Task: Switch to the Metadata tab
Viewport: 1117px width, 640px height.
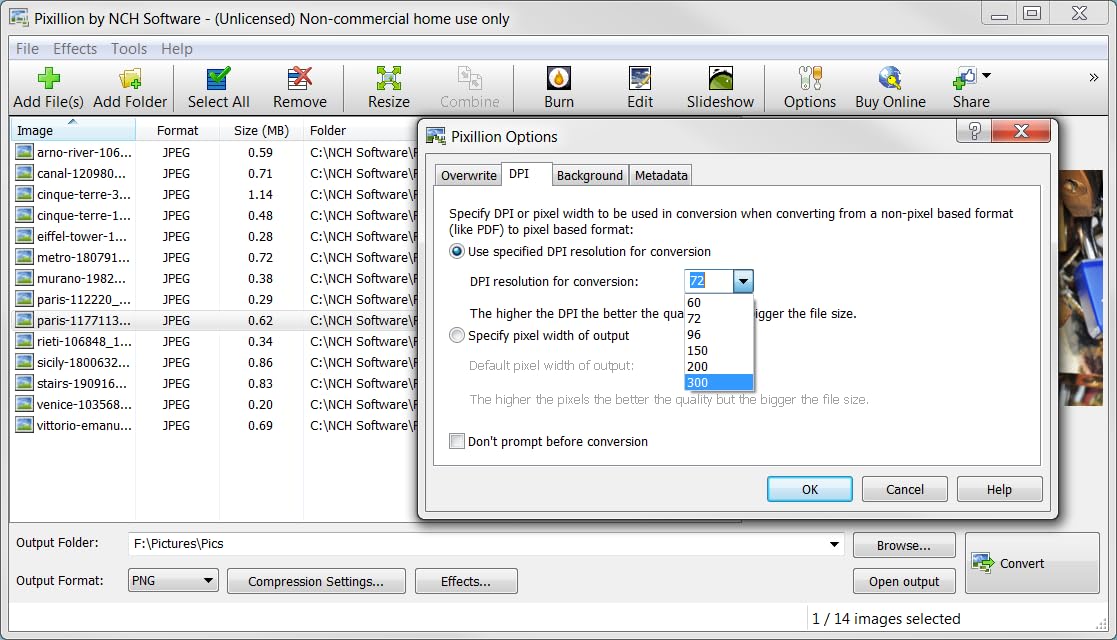Action: pos(661,175)
